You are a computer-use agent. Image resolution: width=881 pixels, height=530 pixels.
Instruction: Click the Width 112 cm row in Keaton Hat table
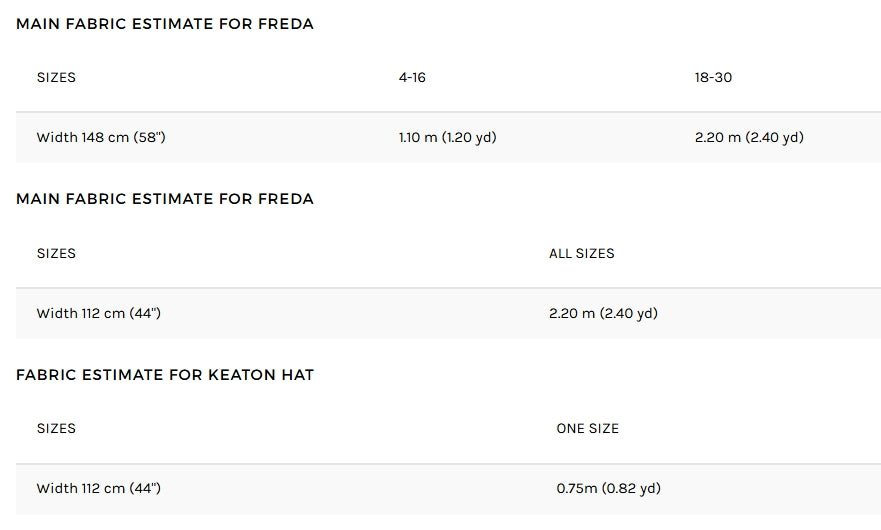click(448, 489)
